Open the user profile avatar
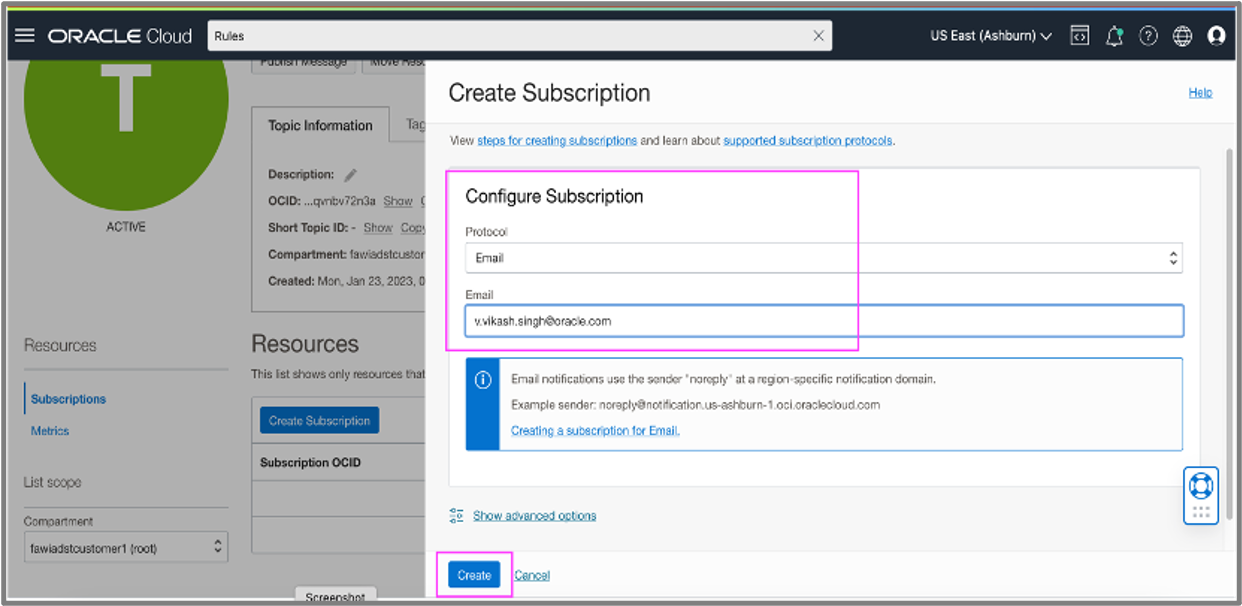This screenshot has height=606, width=1242. point(1216,35)
